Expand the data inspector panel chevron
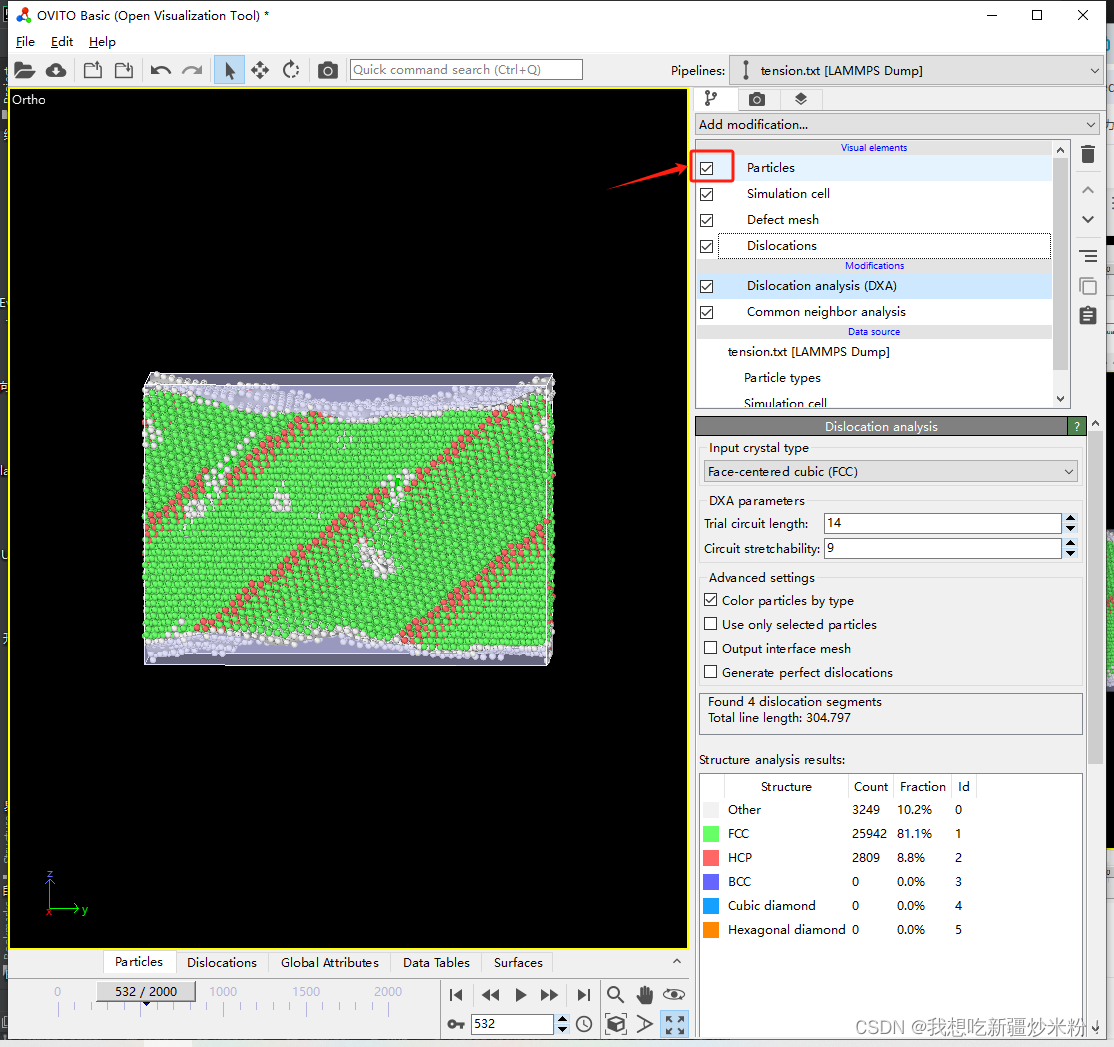Image resolution: width=1114 pixels, height=1047 pixels. [677, 961]
